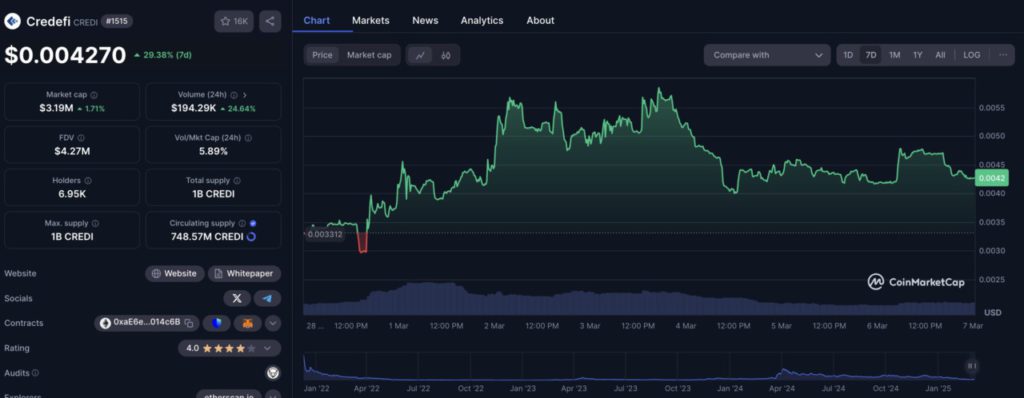
Task: Click the Ethereum icon in contract chip
Action: [105, 323]
